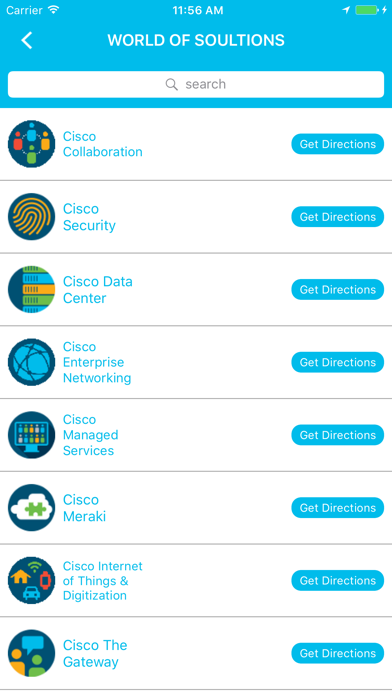Get directions to Cisco Meraki
Image resolution: width=392 pixels, height=696 pixels.
[338, 508]
